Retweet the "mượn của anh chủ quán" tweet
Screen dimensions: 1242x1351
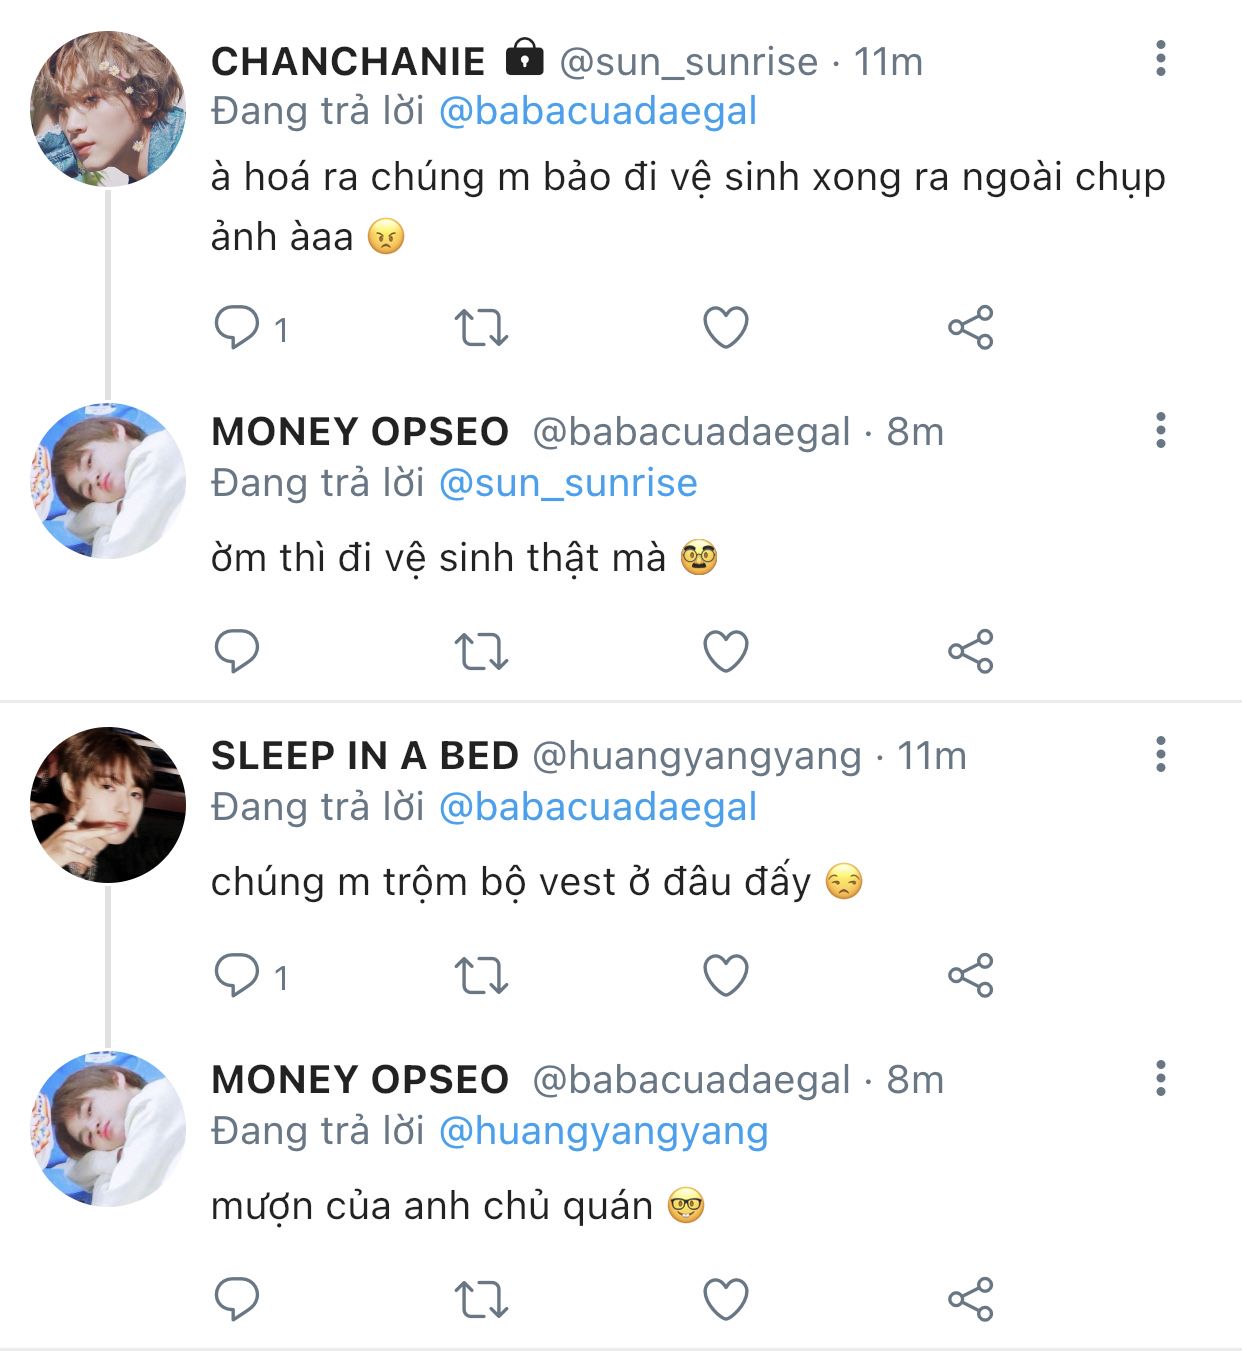point(481,1299)
